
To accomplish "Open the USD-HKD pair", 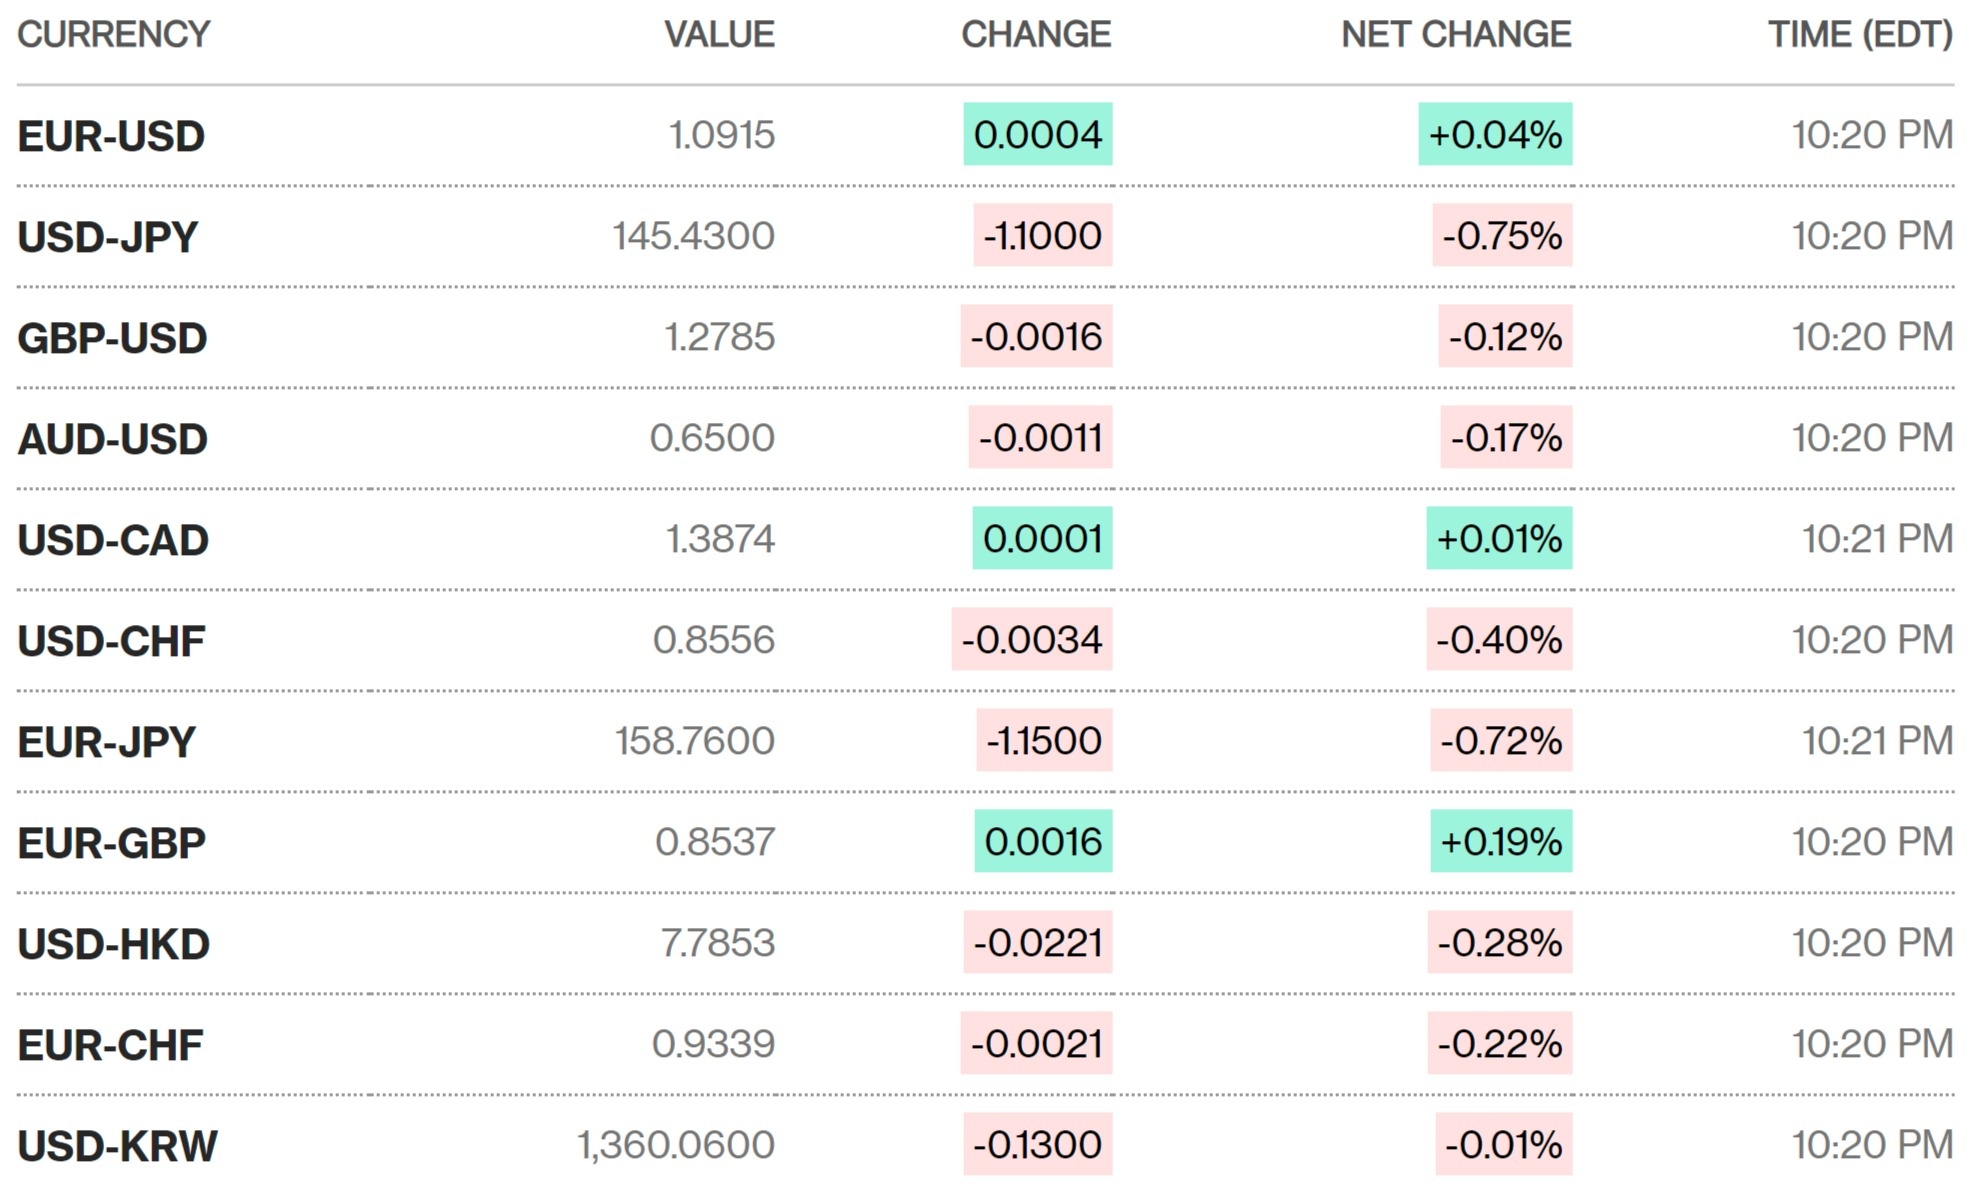I will pyautogui.click(x=113, y=944).
